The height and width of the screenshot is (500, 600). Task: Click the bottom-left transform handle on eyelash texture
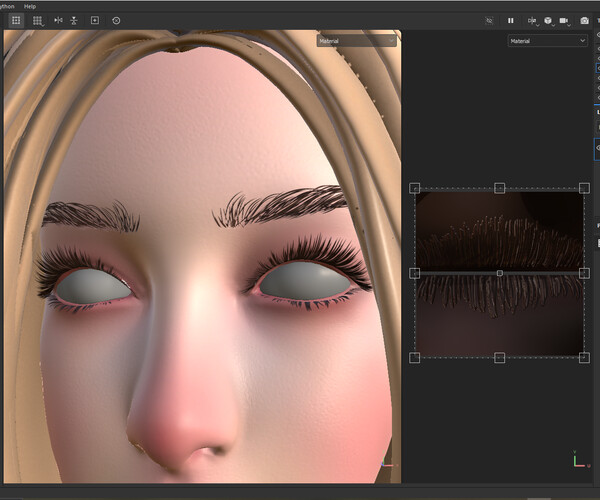(x=415, y=358)
